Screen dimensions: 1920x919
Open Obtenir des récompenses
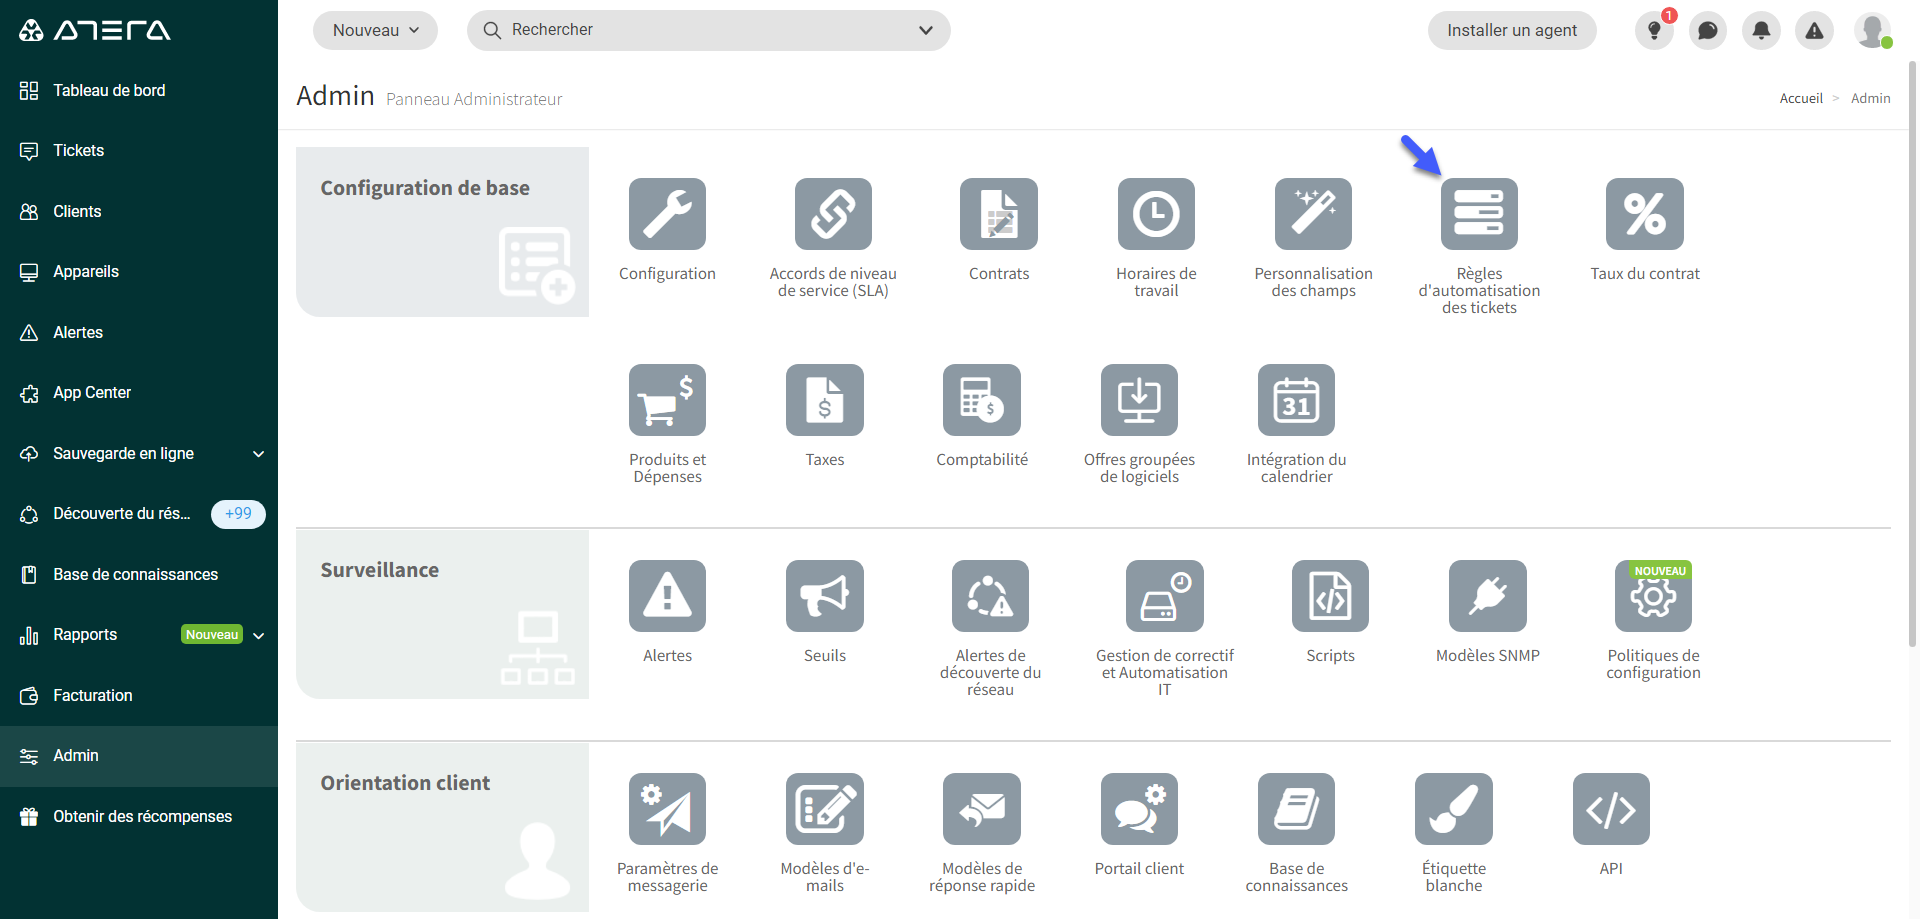click(x=139, y=816)
